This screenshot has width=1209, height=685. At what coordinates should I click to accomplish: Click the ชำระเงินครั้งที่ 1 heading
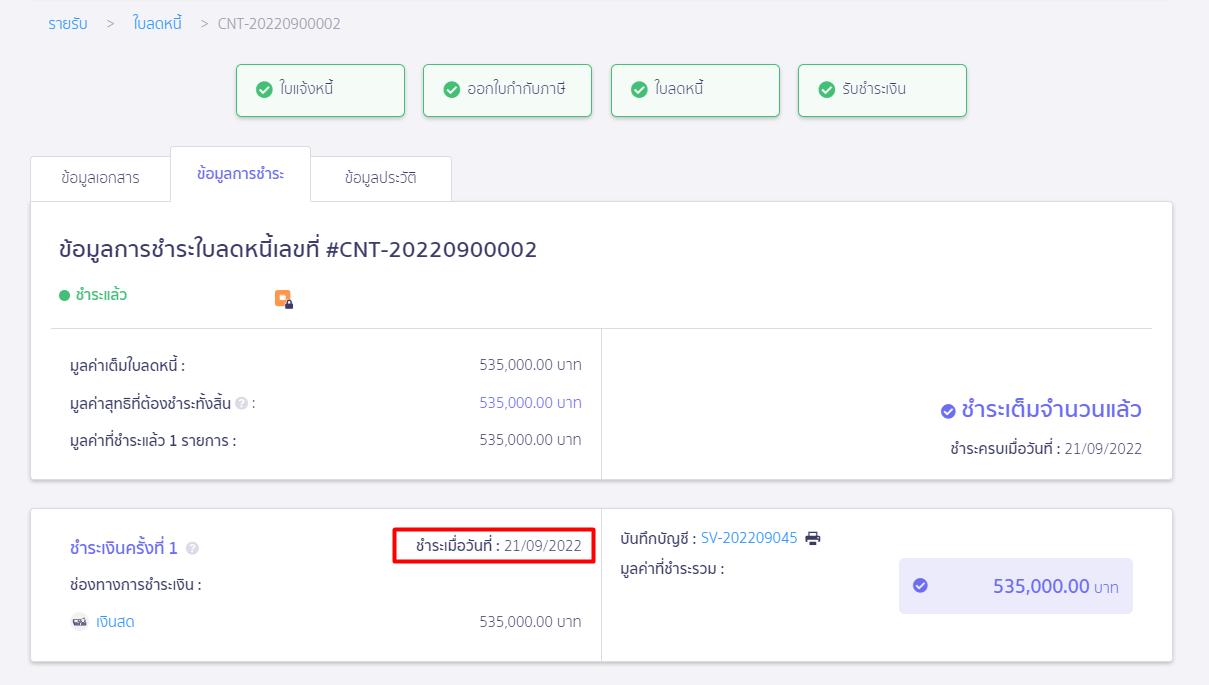[x=124, y=548]
